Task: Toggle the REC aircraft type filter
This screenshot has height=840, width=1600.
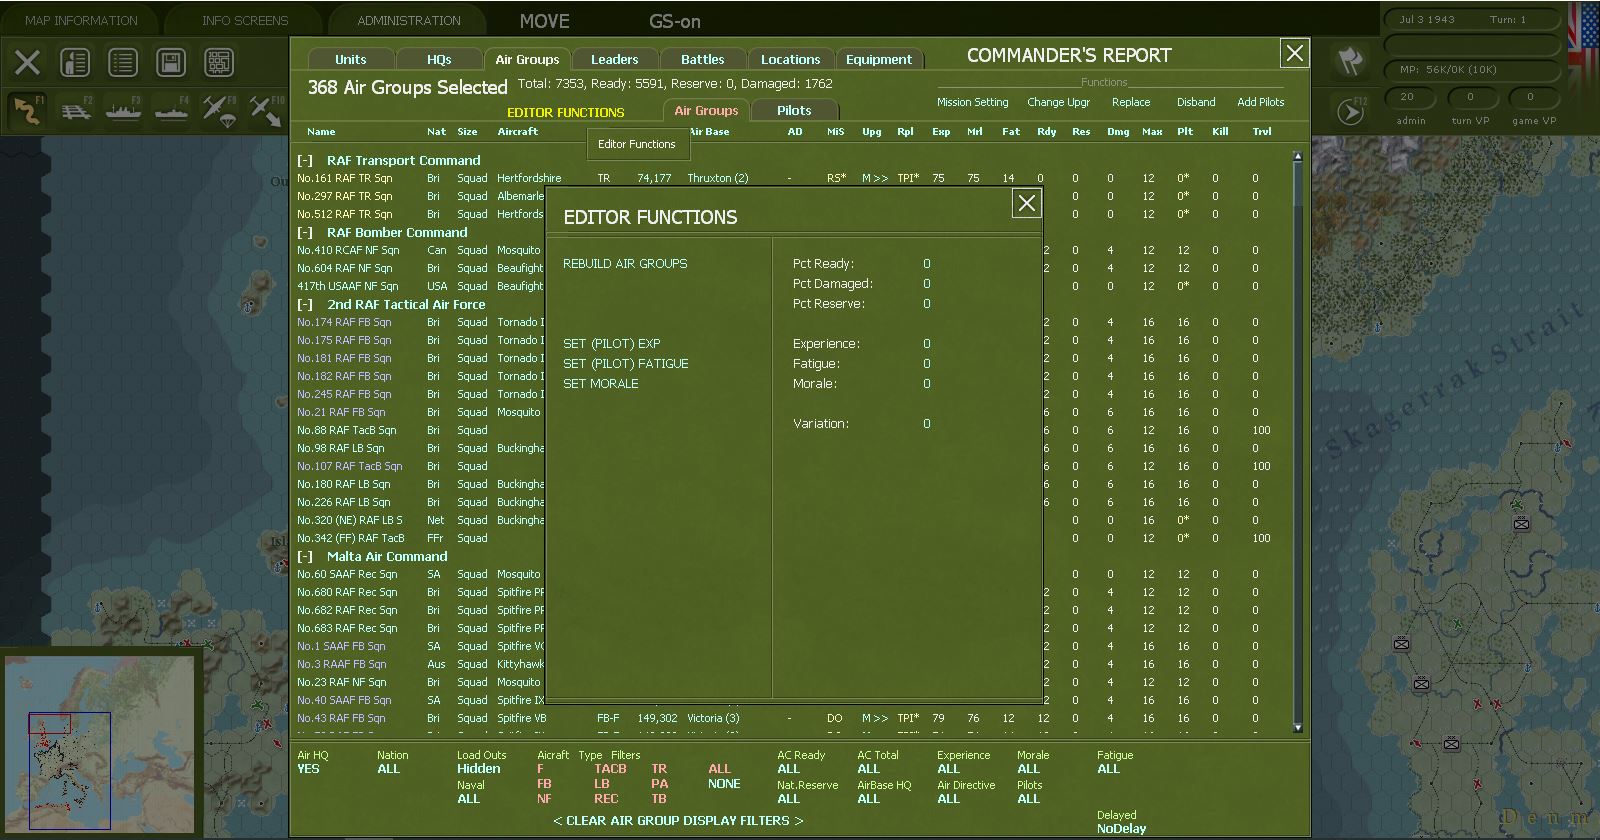Action: [606, 799]
